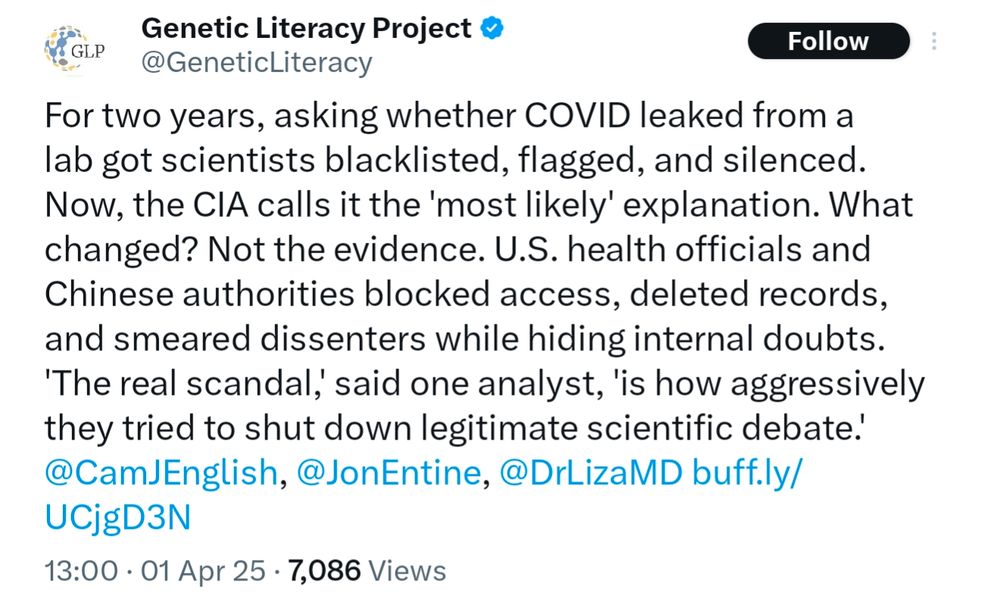Image resolution: width=1000 pixels, height=604 pixels.
Task: Open the Genetic Literacy Project display name
Action: tap(306, 29)
